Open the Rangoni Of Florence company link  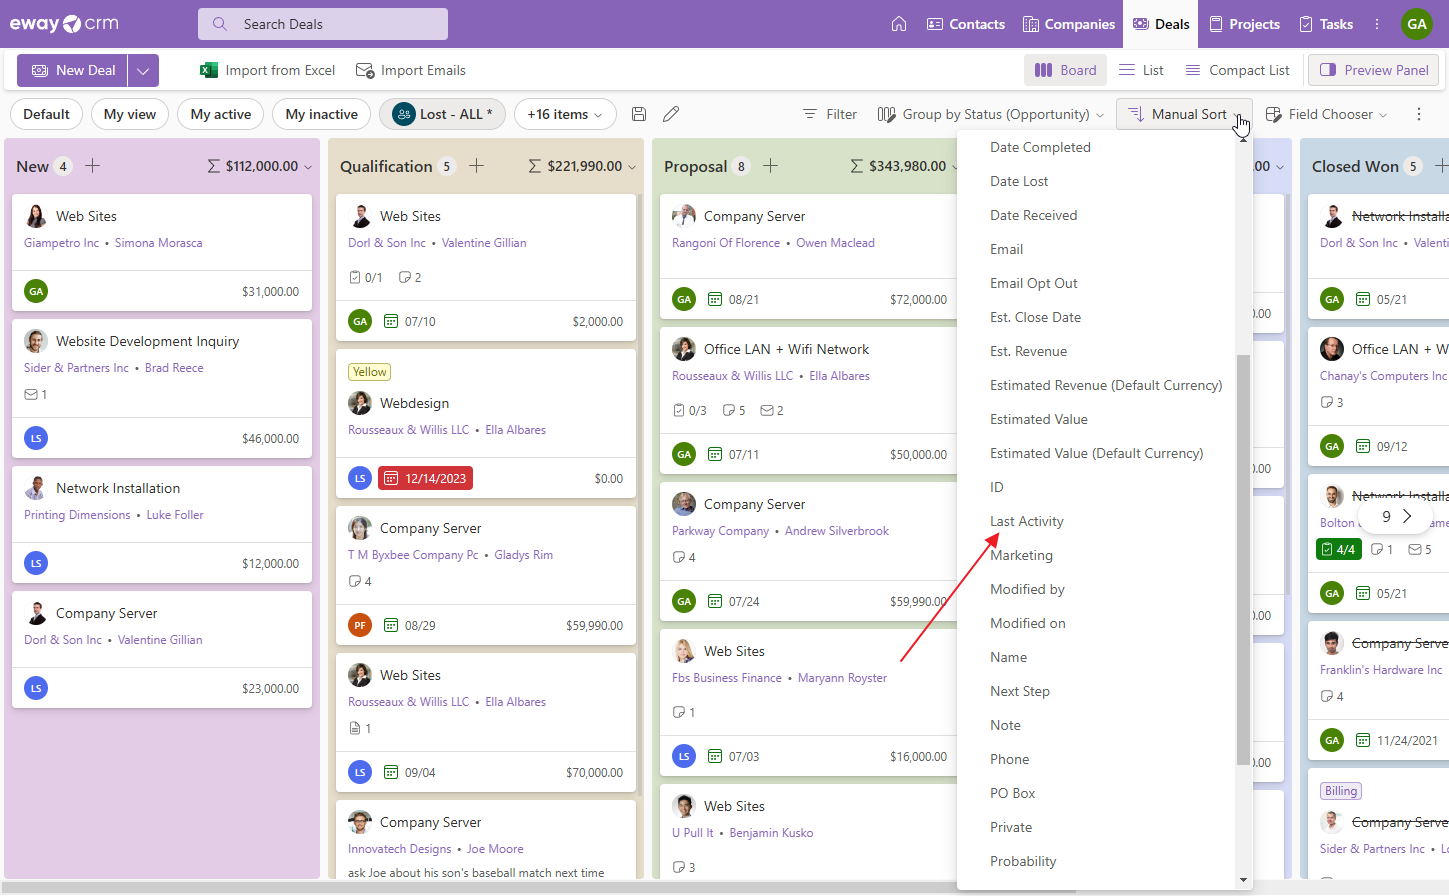[x=726, y=243]
